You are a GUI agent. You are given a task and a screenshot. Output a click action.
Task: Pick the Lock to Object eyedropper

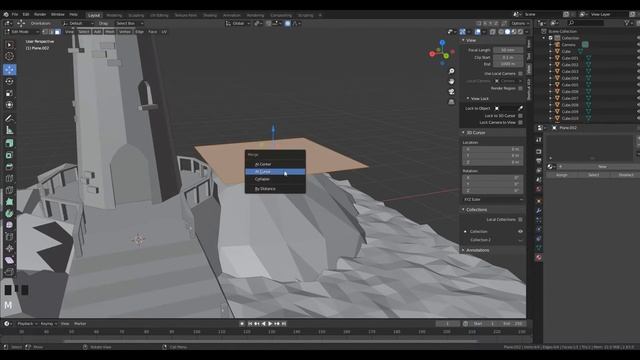click(x=520, y=108)
